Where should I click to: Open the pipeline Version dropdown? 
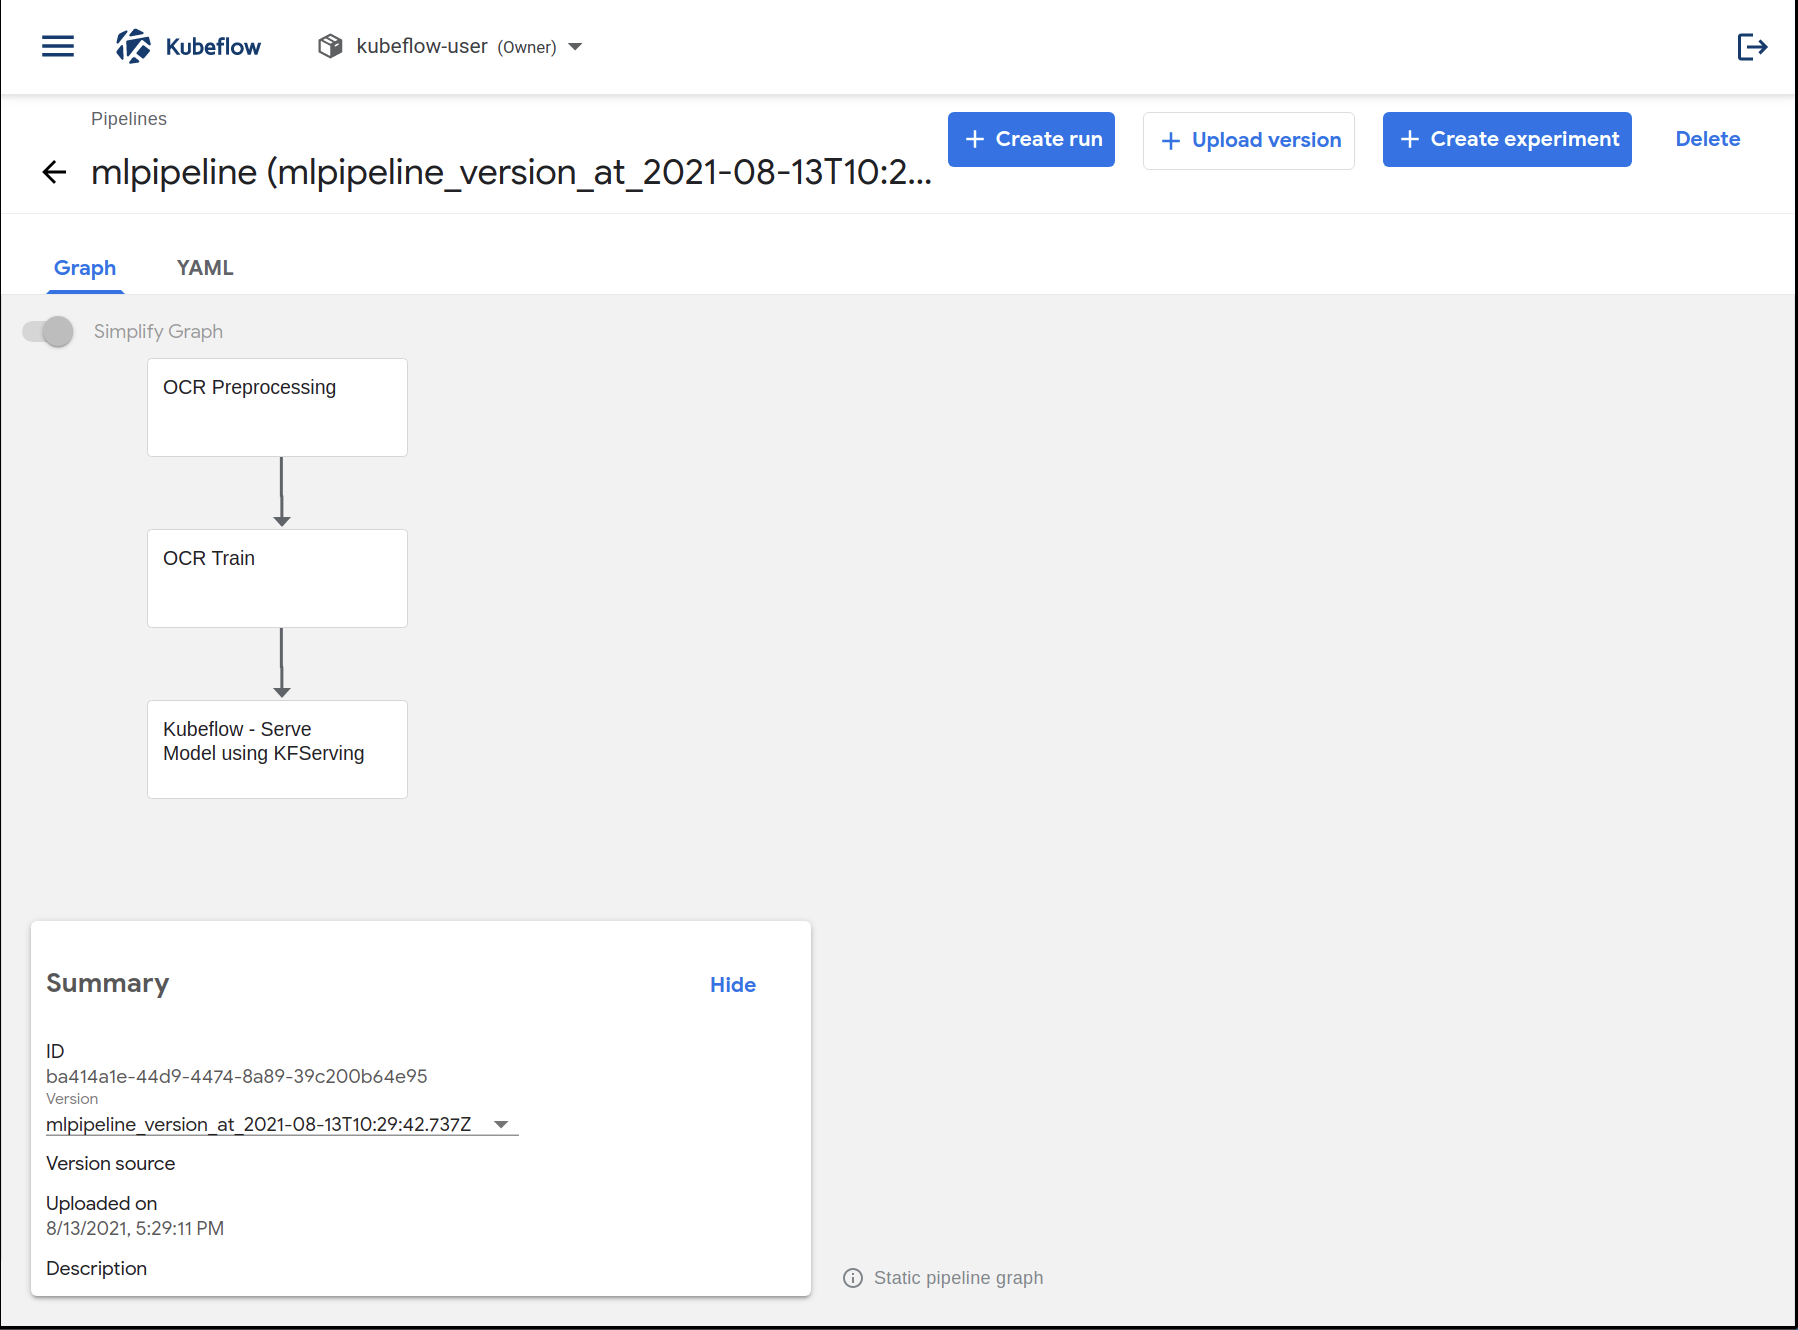(282, 1124)
